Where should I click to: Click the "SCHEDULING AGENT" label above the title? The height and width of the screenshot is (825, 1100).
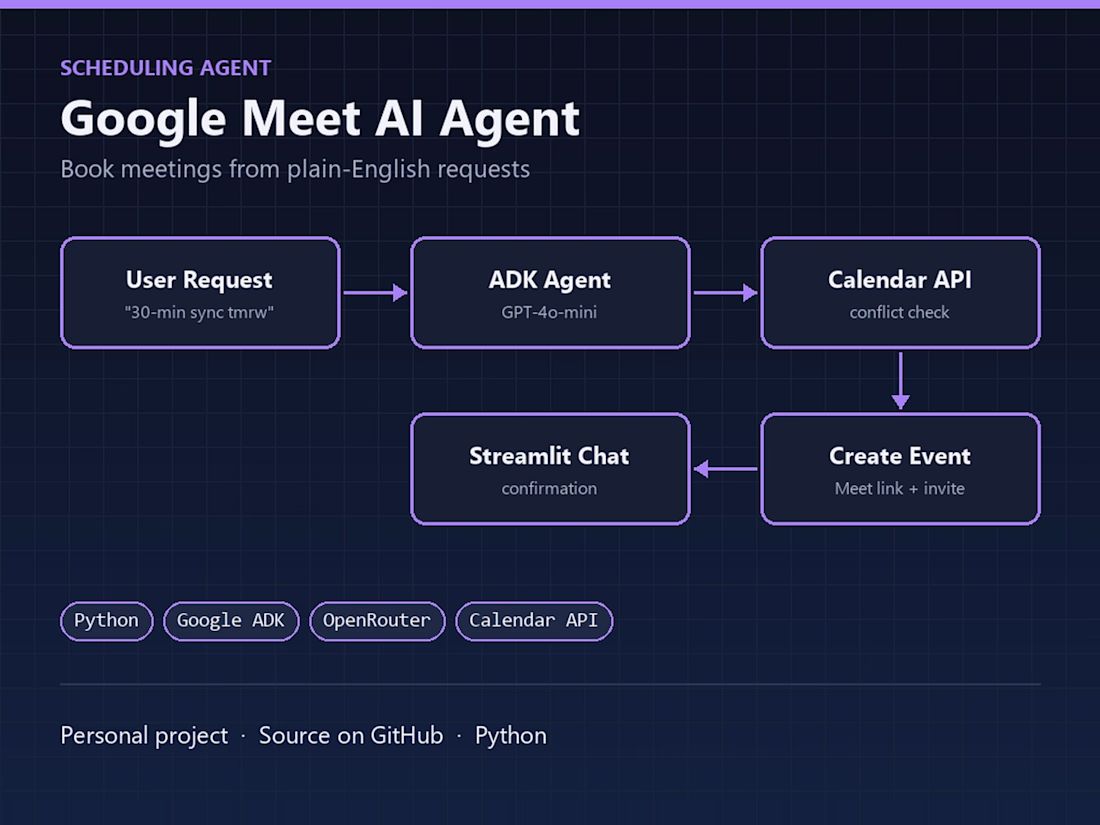pyautogui.click(x=166, y=68)
